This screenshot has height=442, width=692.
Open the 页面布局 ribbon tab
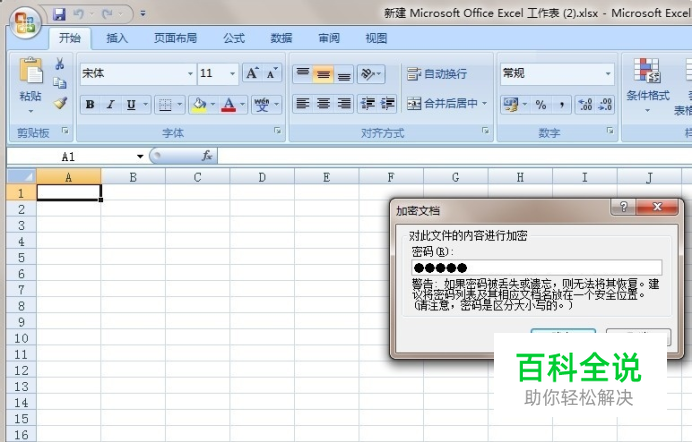click(175, 38)
